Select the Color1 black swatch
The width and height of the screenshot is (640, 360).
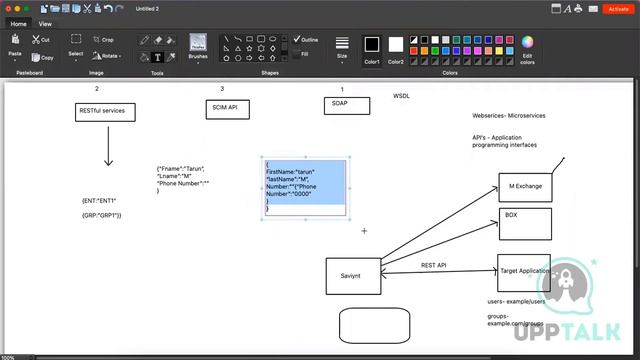click(372, 44)
